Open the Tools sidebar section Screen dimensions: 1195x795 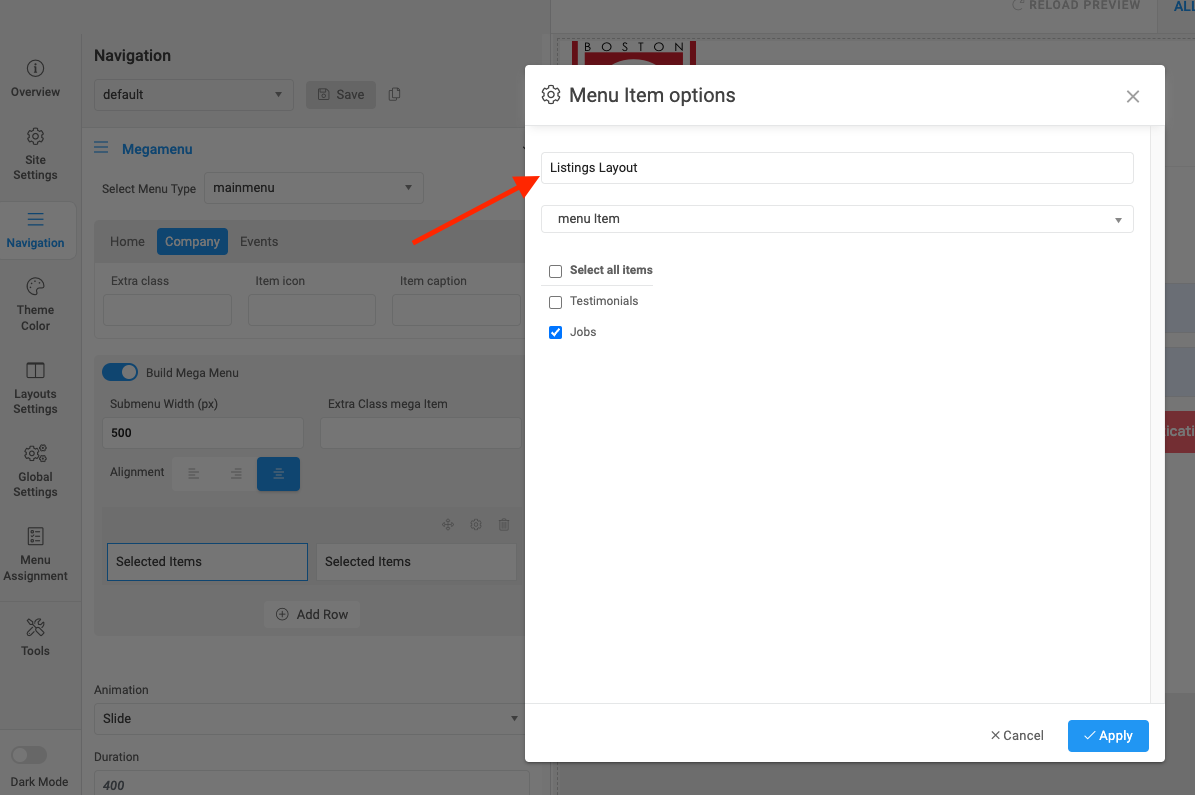[x=35, y=637]
